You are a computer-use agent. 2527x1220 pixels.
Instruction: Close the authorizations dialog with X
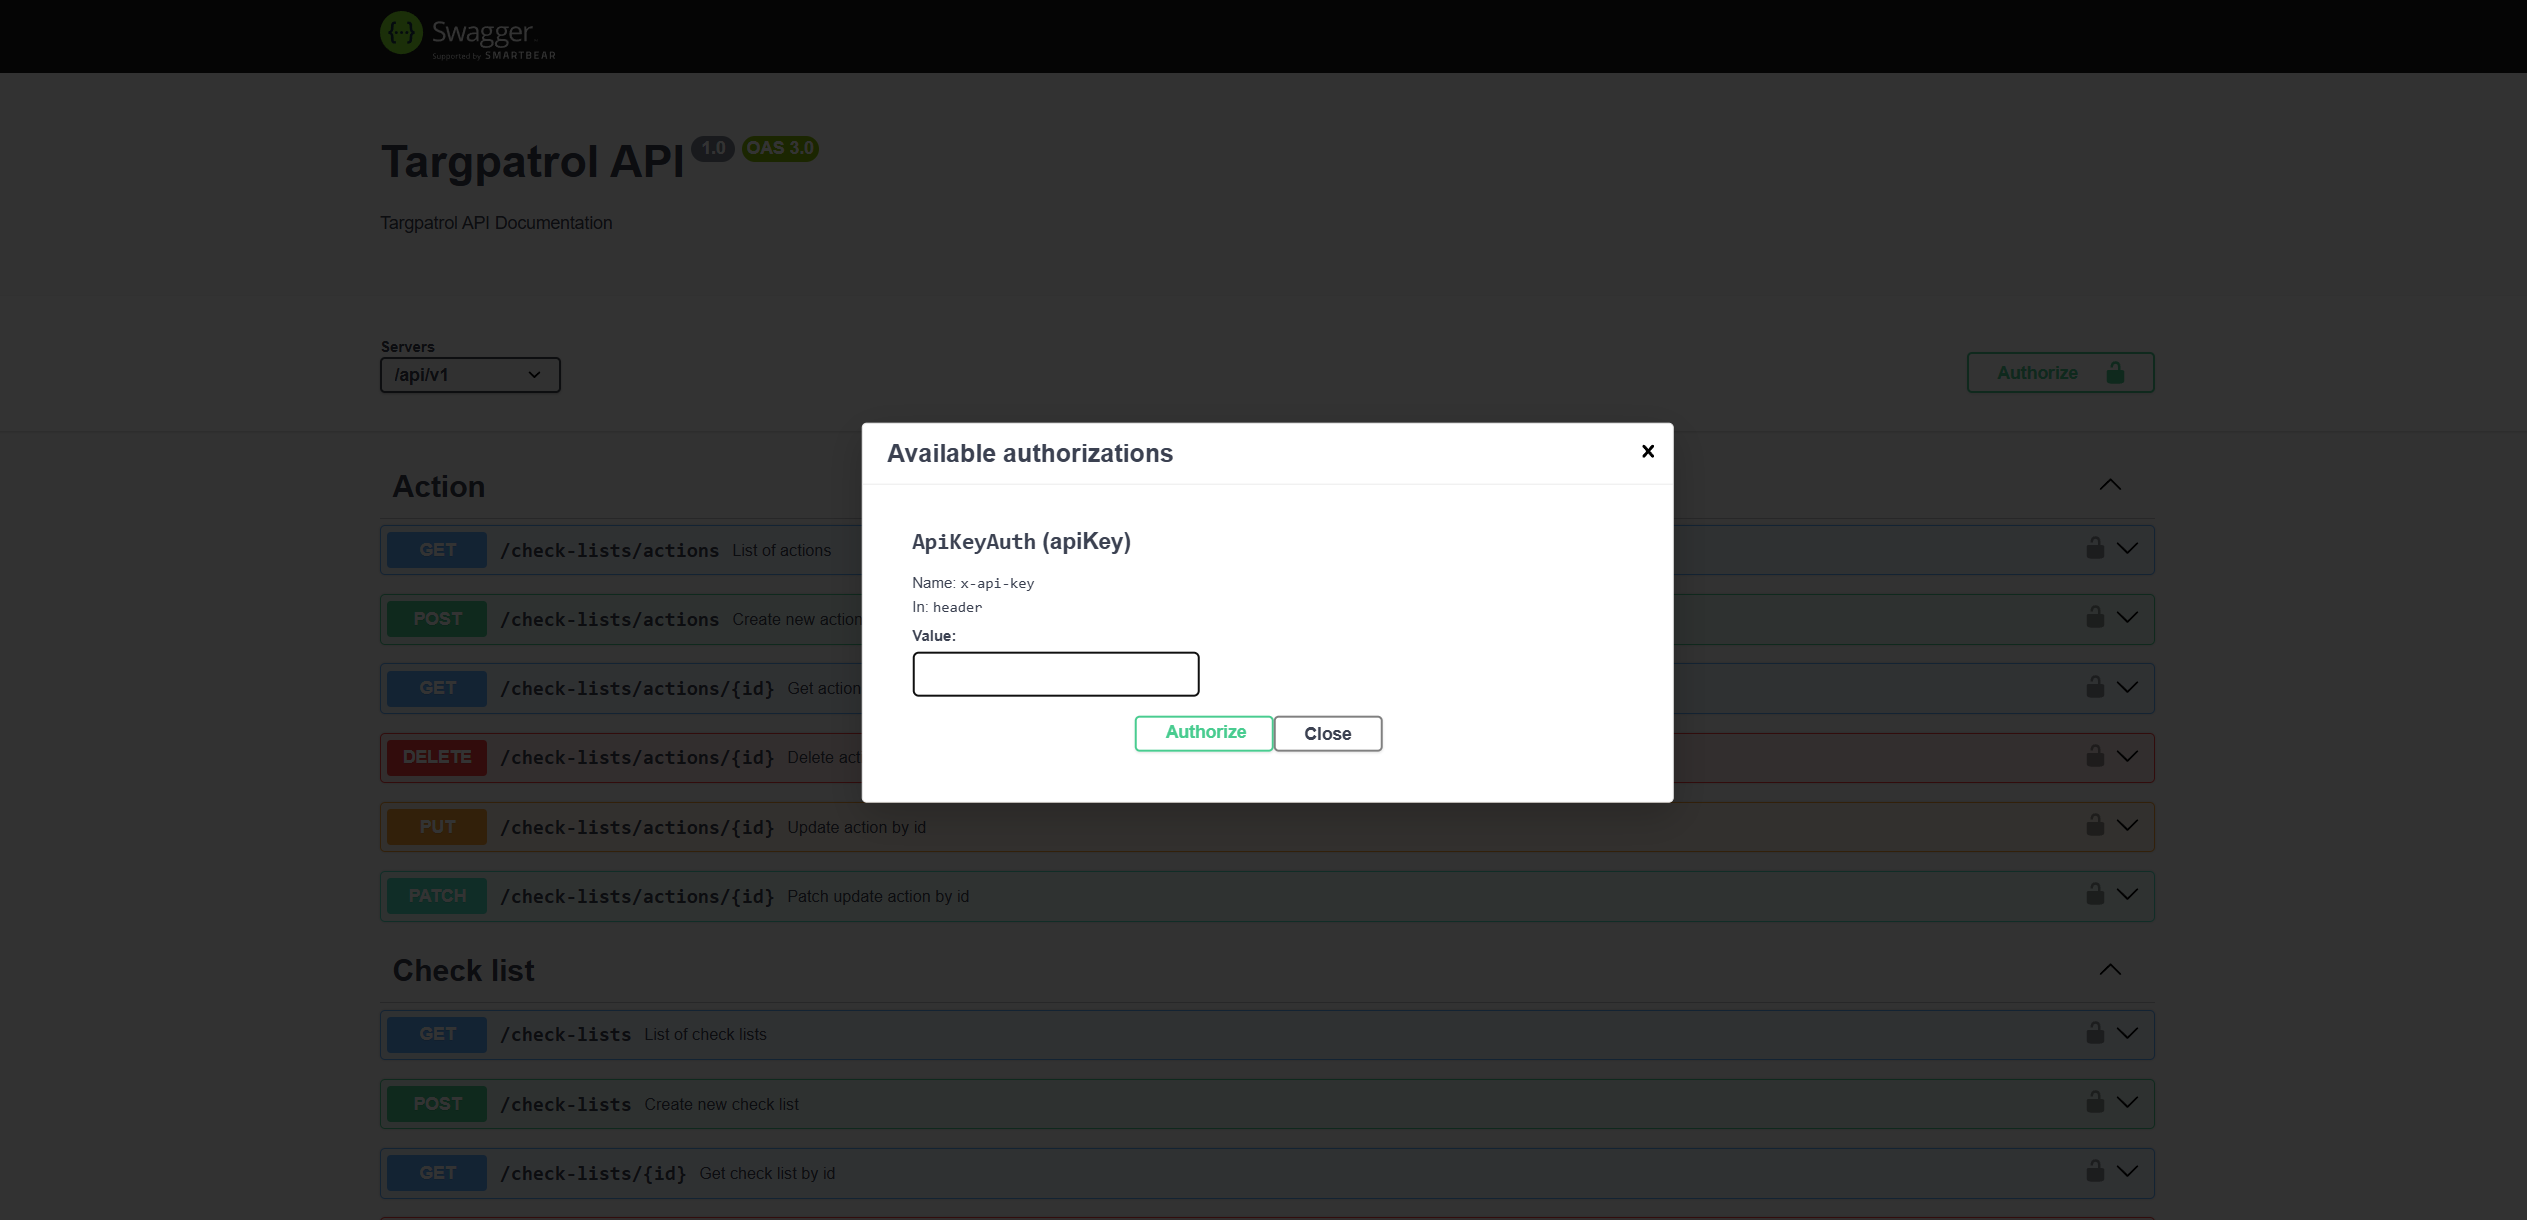[1648, 452]
